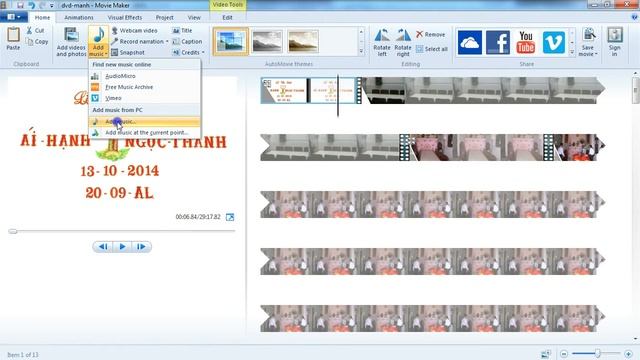640x360 pixels.
Task: Play the movie preview
Action: click(x=122, y=247)
